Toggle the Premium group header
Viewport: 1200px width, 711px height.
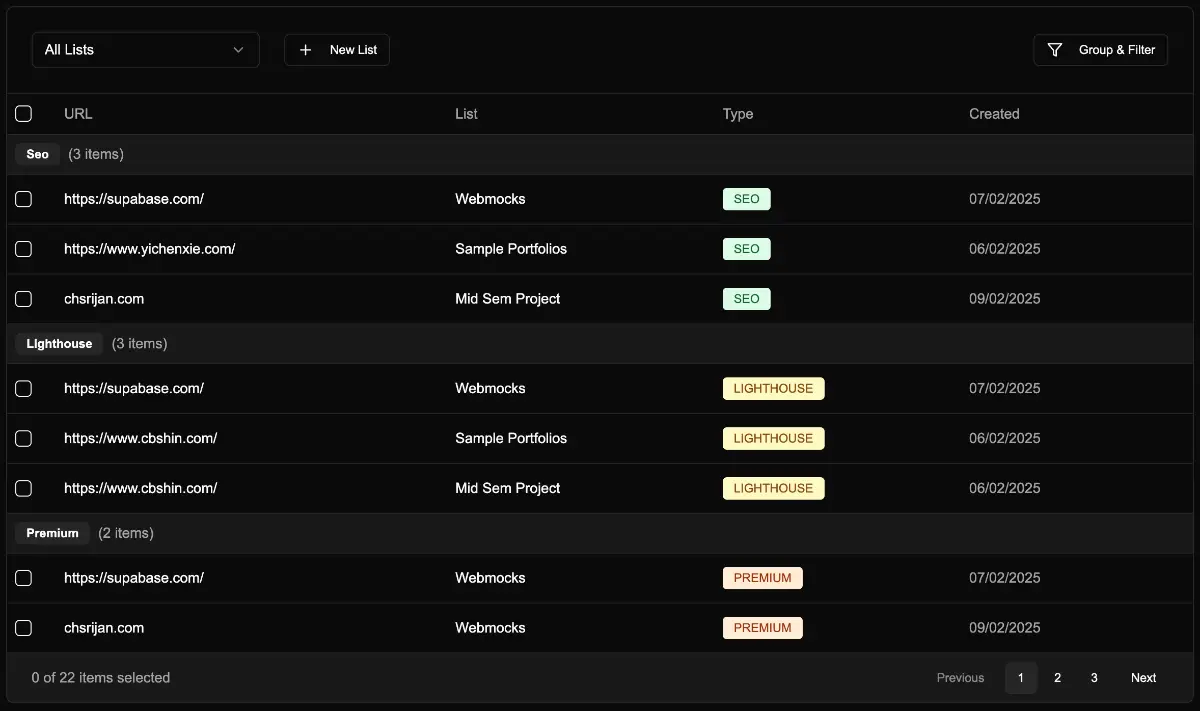[x=53, y=533]
